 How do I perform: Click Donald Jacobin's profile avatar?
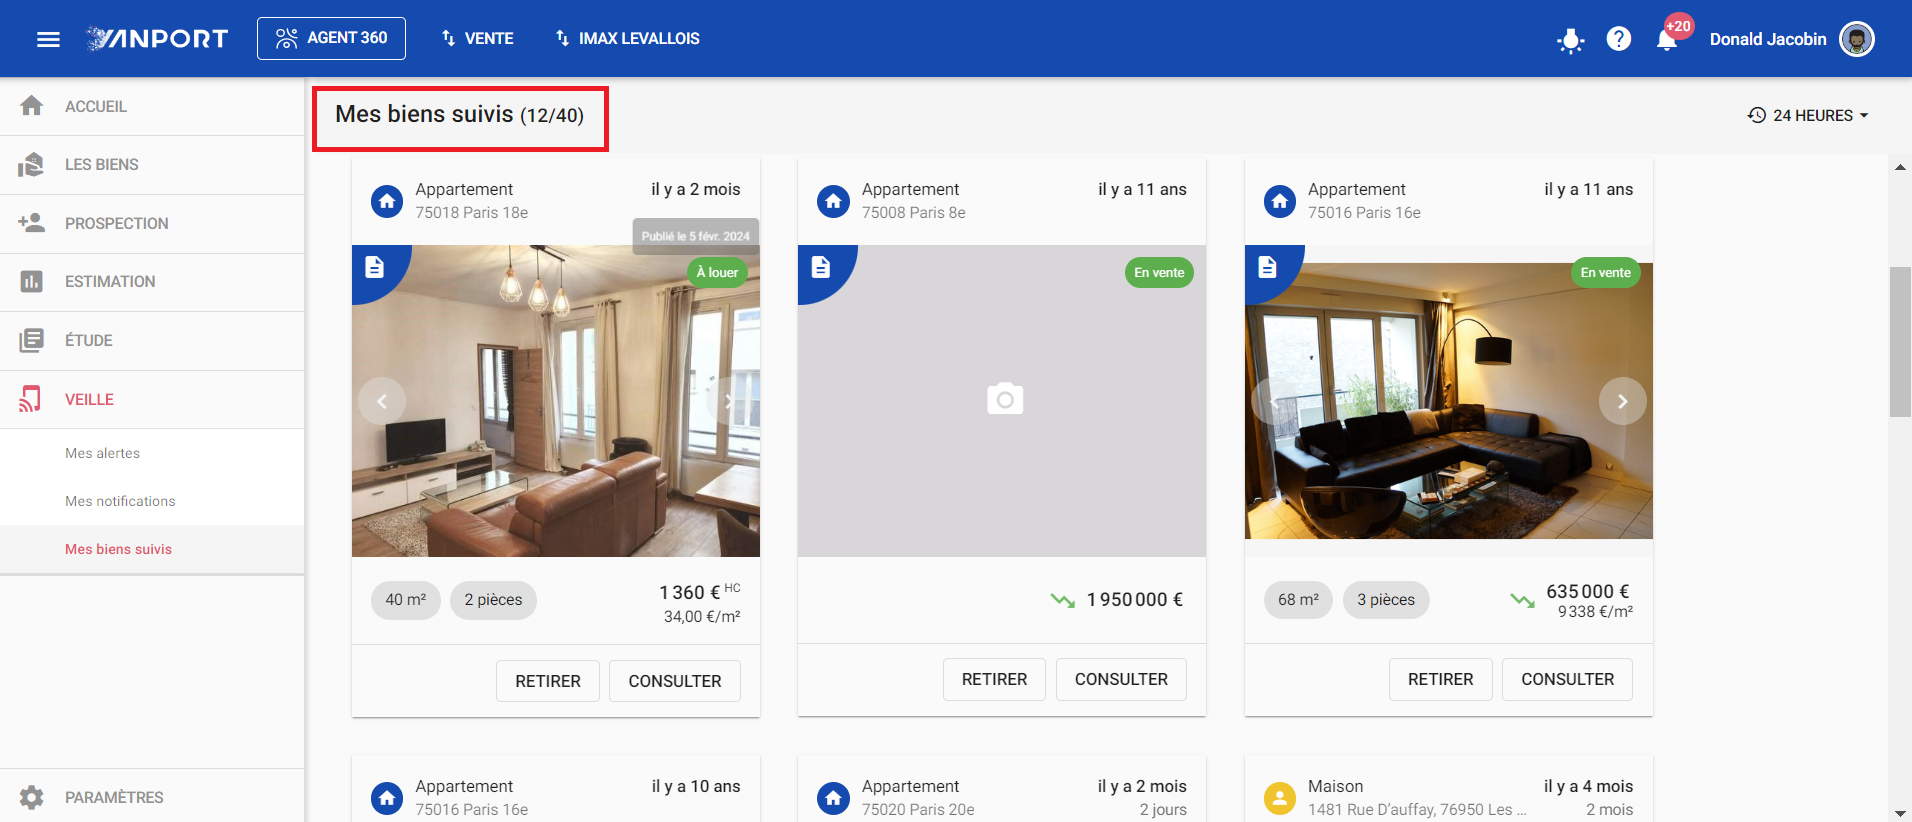[1857, 39]
